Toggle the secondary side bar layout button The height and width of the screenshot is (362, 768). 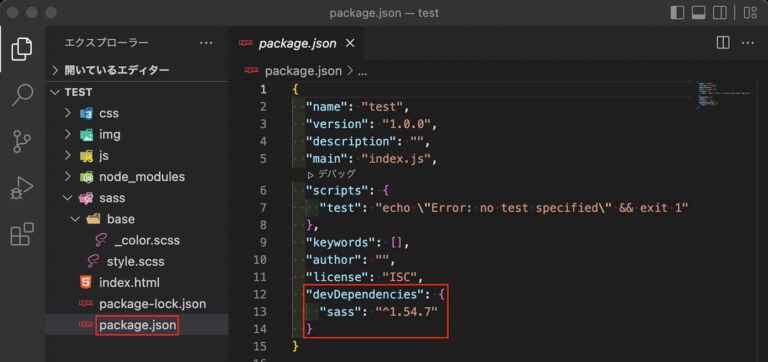(x=720, y=12)
